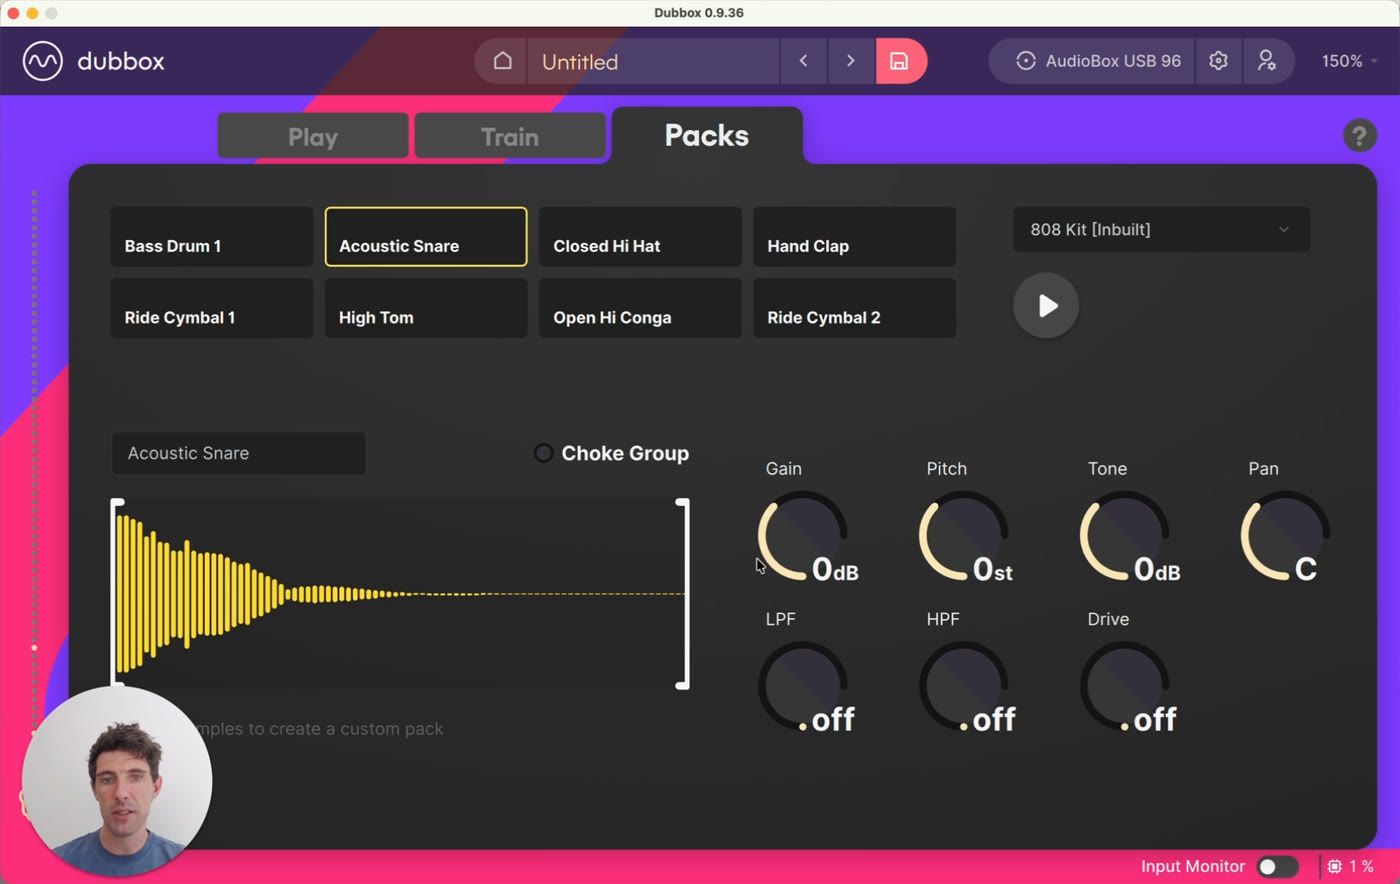Click the dubbox logo icon
The height and width of the screenshot is (884, 1400).
point(43,61)
